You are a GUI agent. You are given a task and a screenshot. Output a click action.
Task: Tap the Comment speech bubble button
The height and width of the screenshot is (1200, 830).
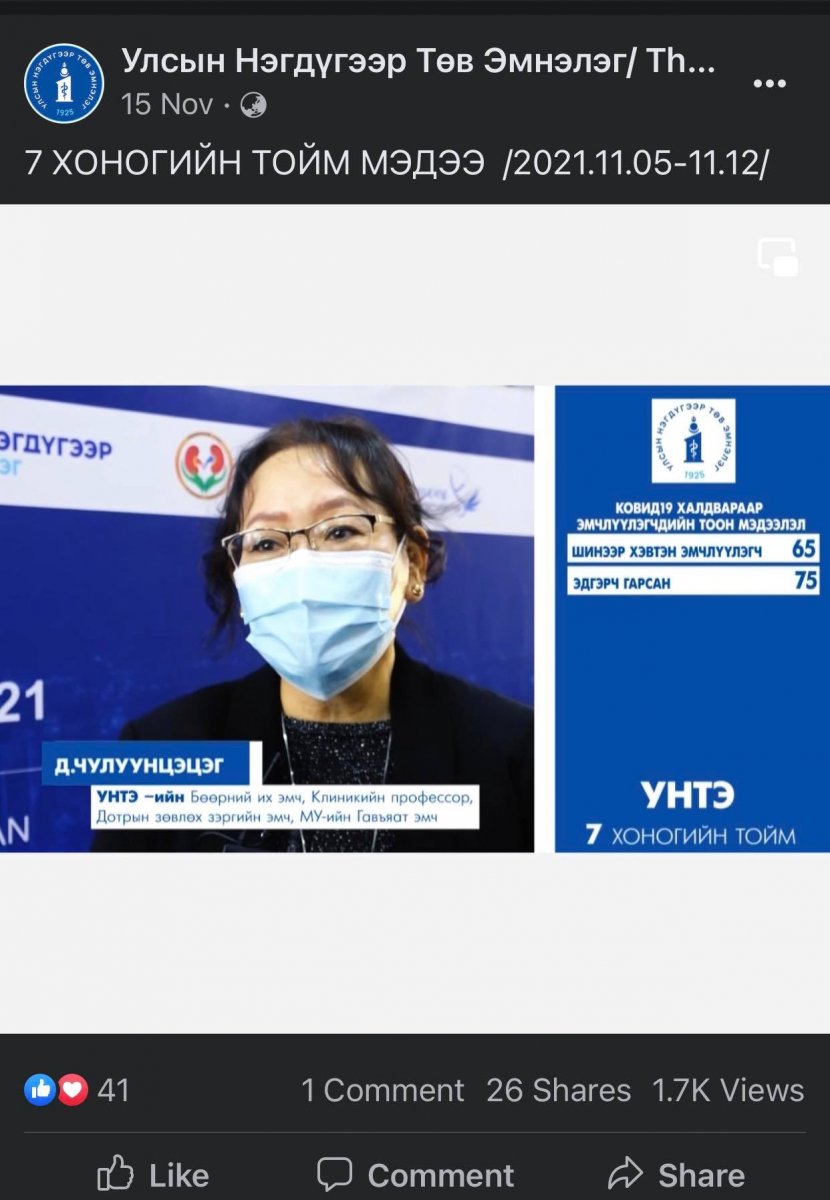pyautogui.click(x=415, y=1174)
